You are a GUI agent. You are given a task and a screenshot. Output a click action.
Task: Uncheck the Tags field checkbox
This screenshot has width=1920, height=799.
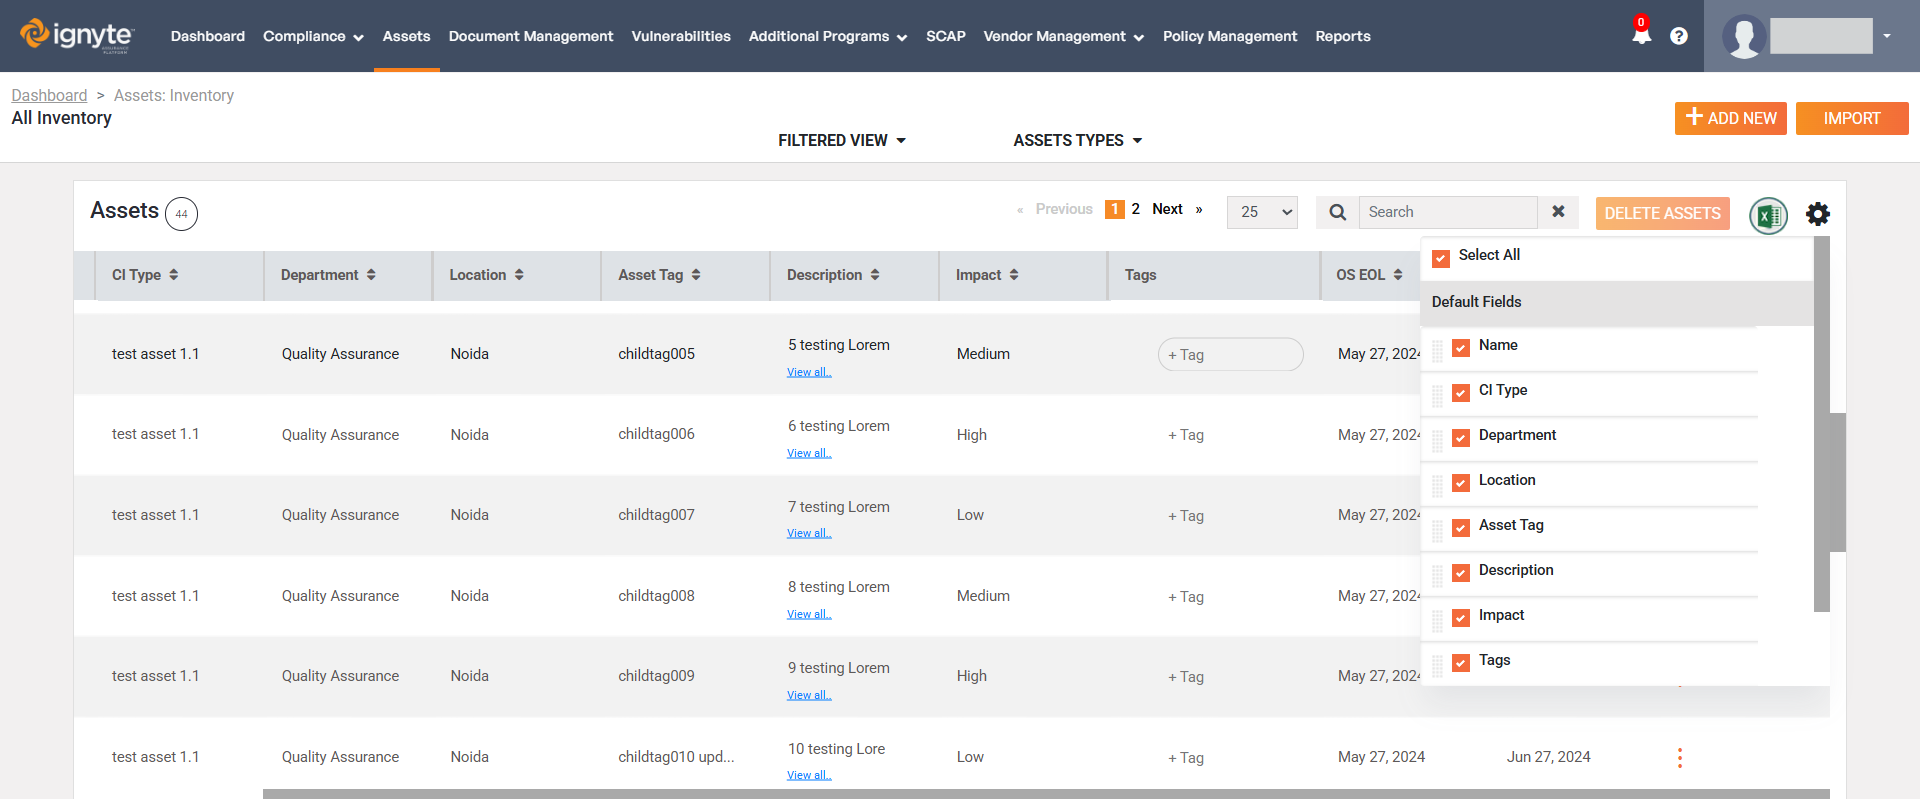point(1461,663)
